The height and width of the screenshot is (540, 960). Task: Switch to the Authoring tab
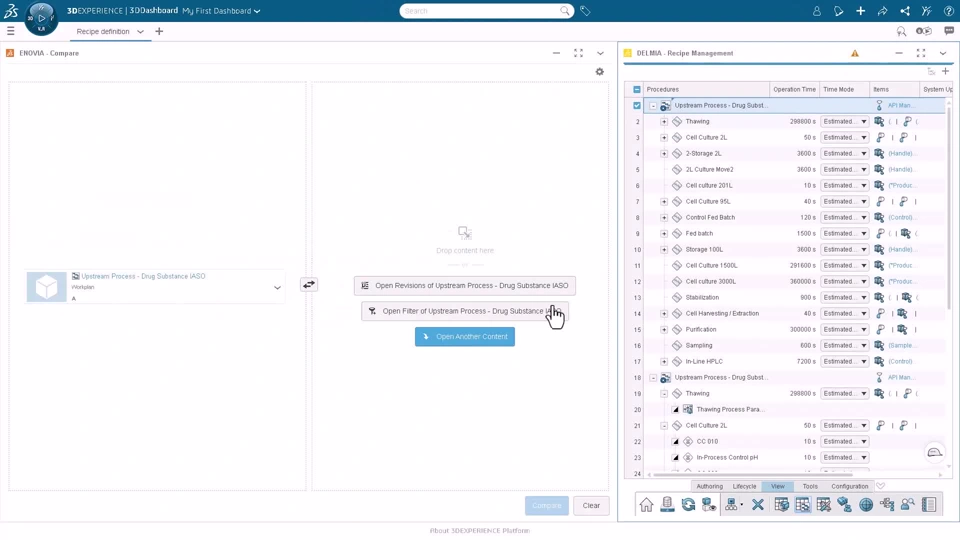pos(710,486)
